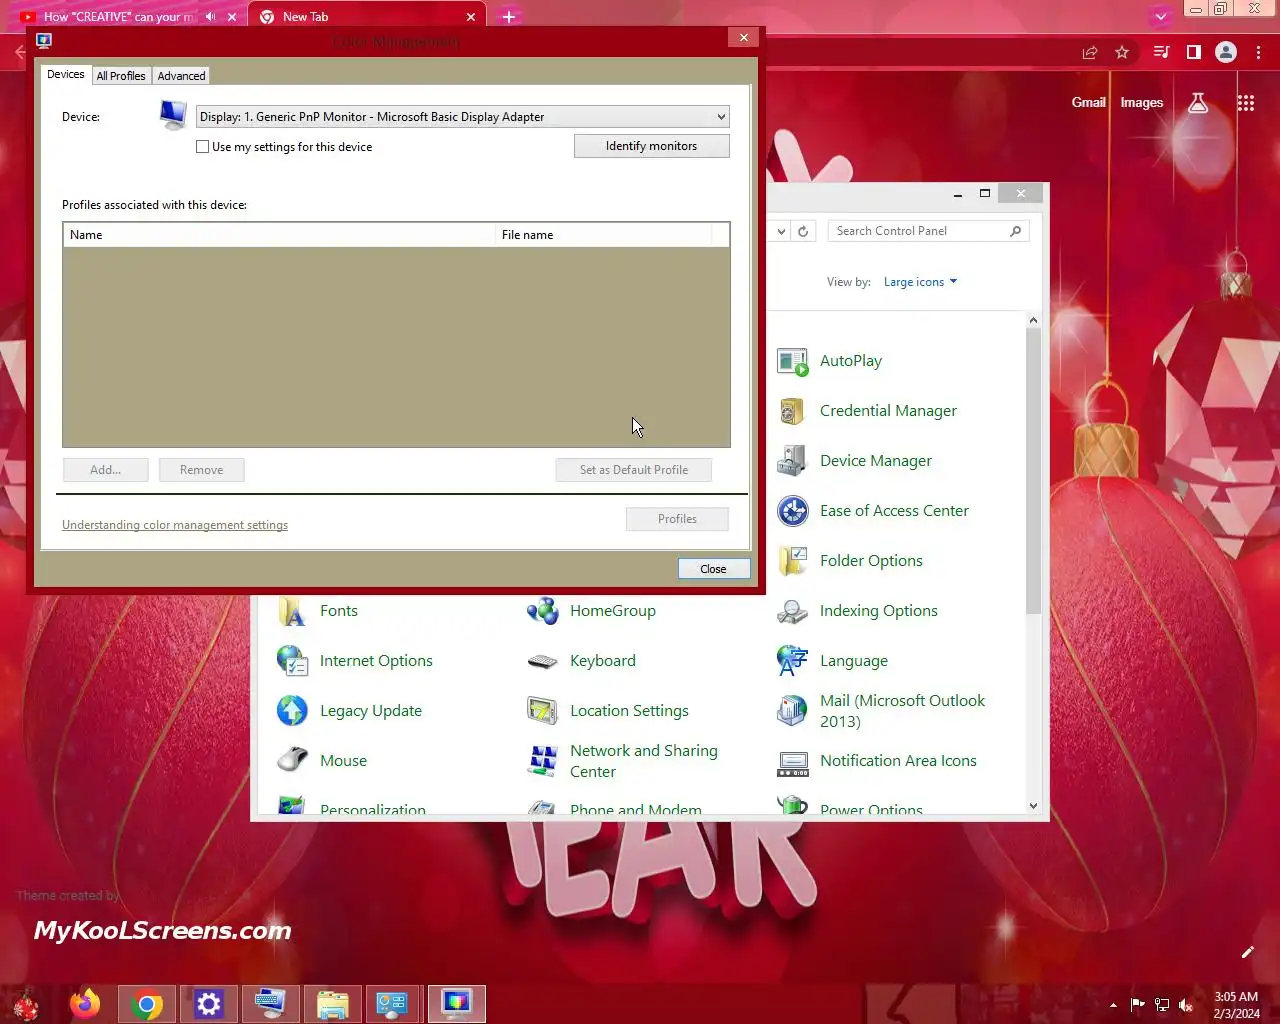This screenshot has width=1280, height=1024.
Task: Open Ease of Access Center
Action: [x=873, y=511]
